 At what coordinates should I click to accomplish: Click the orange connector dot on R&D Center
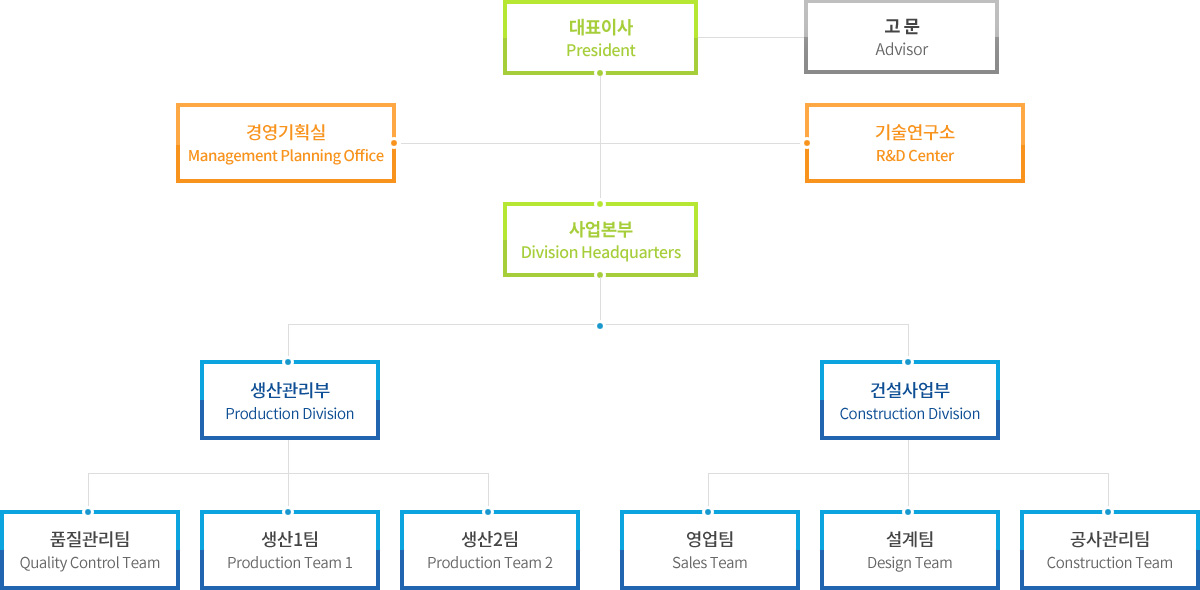tap(807, 143)
